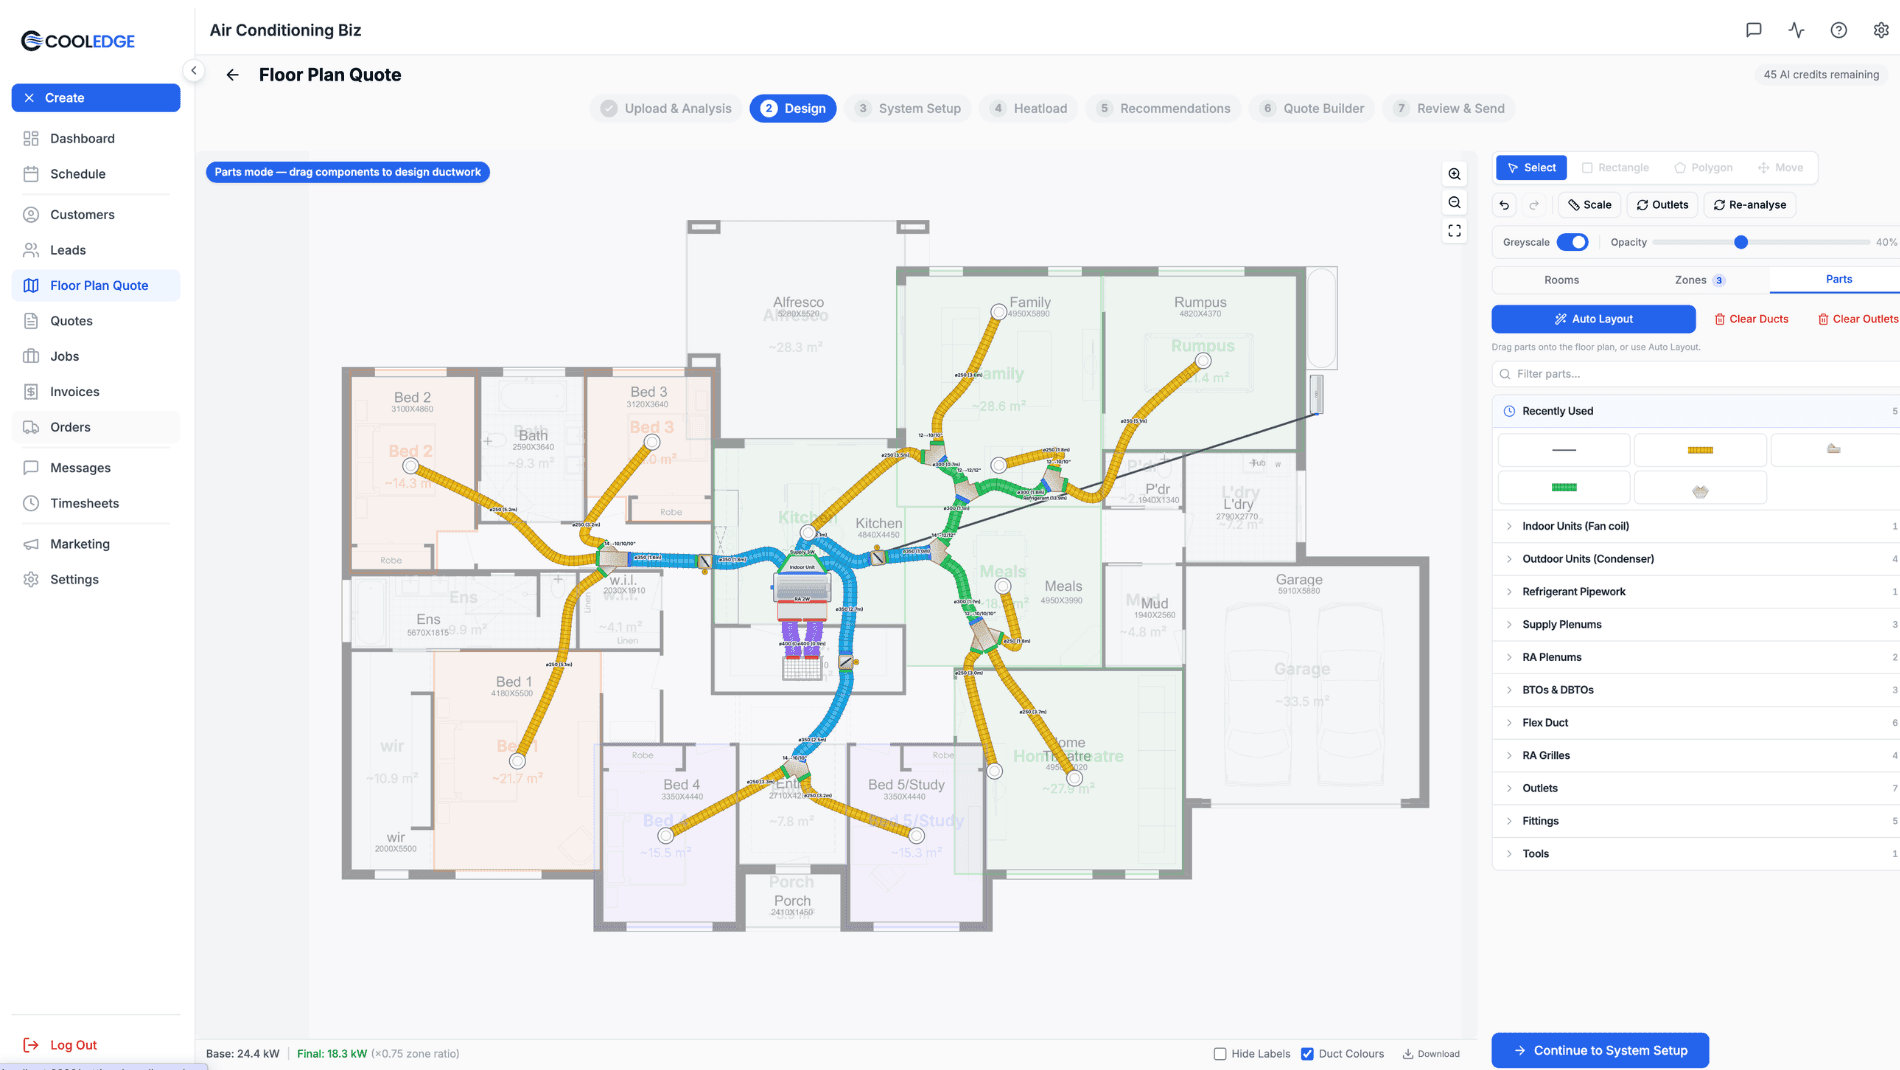Click the Scale tool above the floor plan
Screen dimensions: 1900x1070
tap(1589, 204)
